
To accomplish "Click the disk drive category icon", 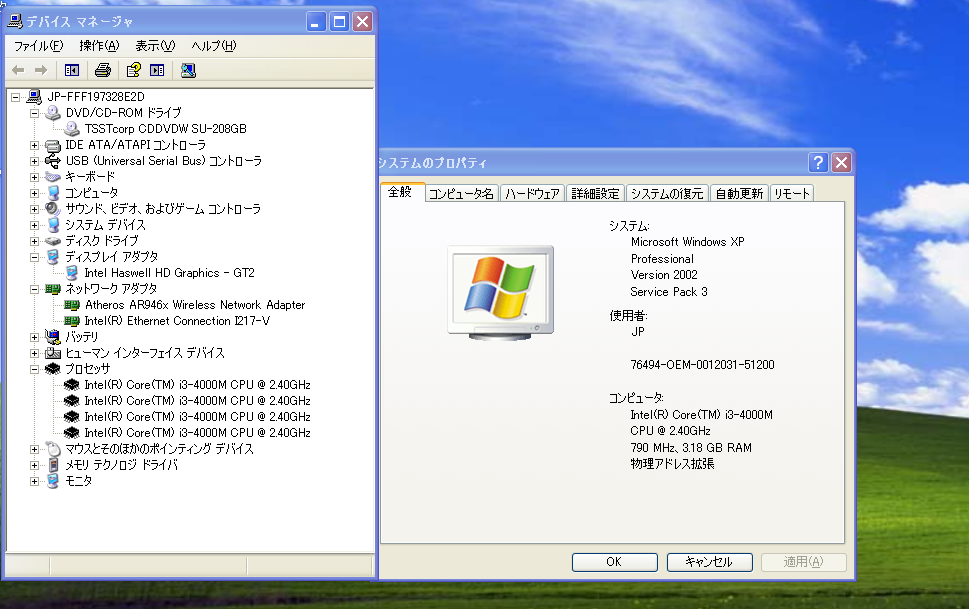I will point(53,241).
